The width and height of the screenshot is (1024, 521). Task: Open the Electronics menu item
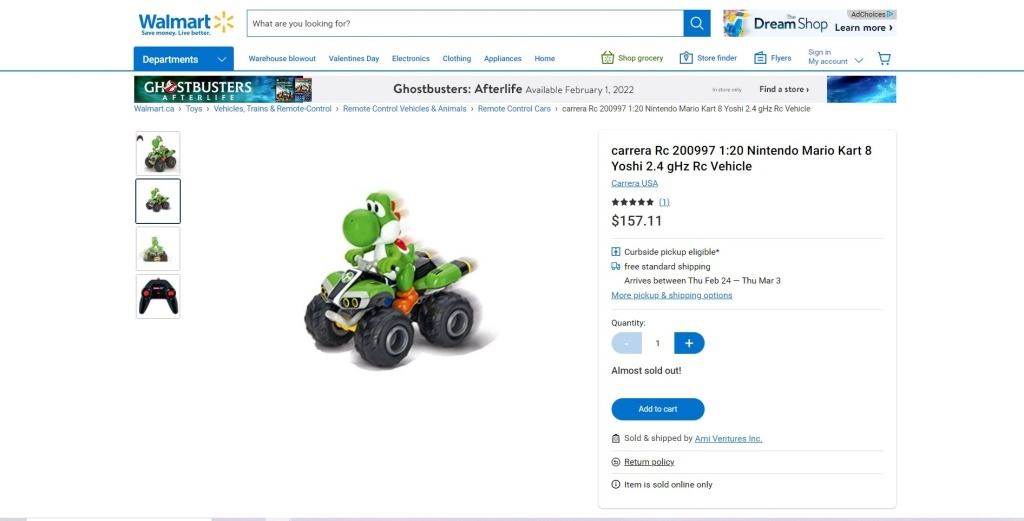[411, 59]
